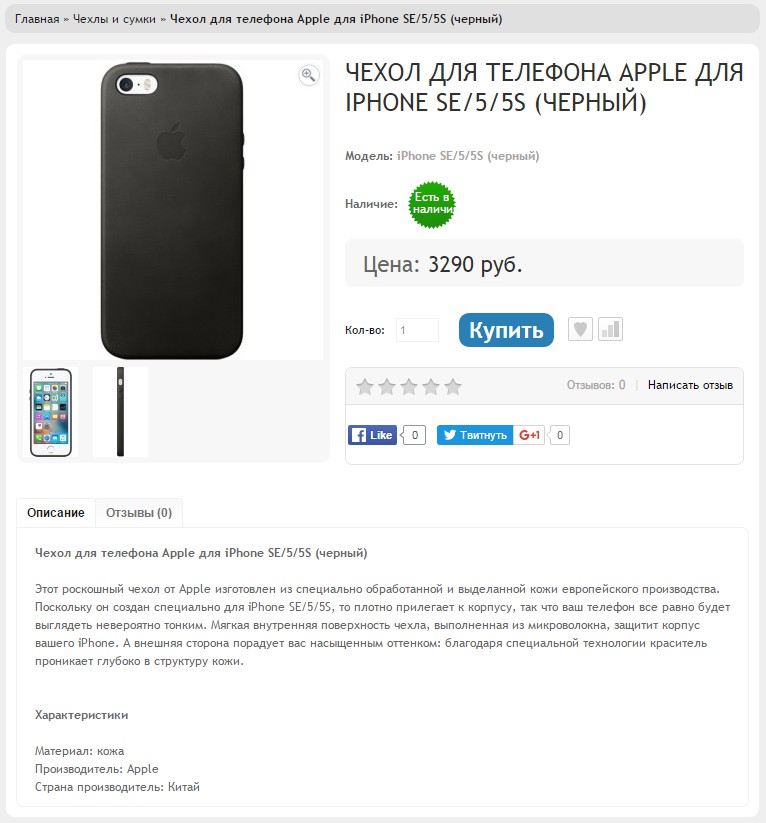Add product to comparison with chart icon

[x=610, y=330]
